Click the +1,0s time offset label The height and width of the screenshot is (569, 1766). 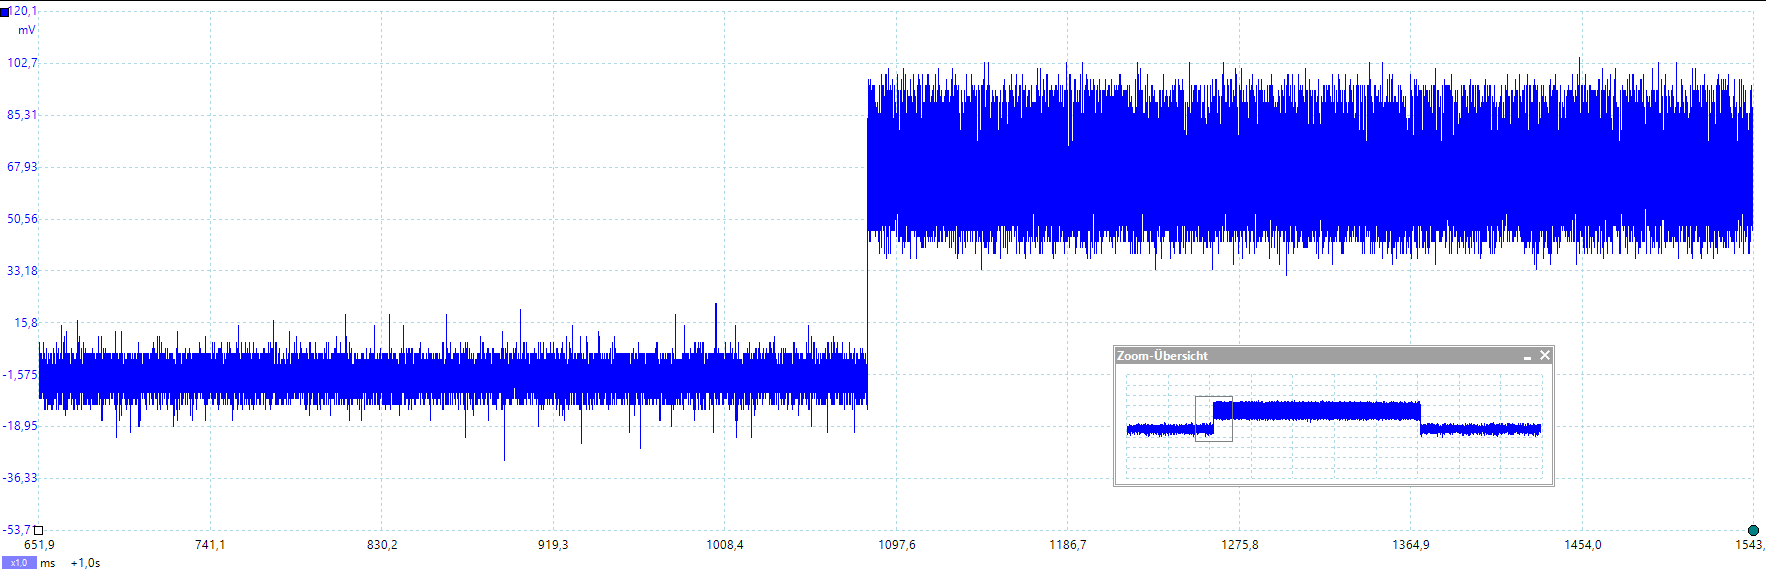click(85, 563)
